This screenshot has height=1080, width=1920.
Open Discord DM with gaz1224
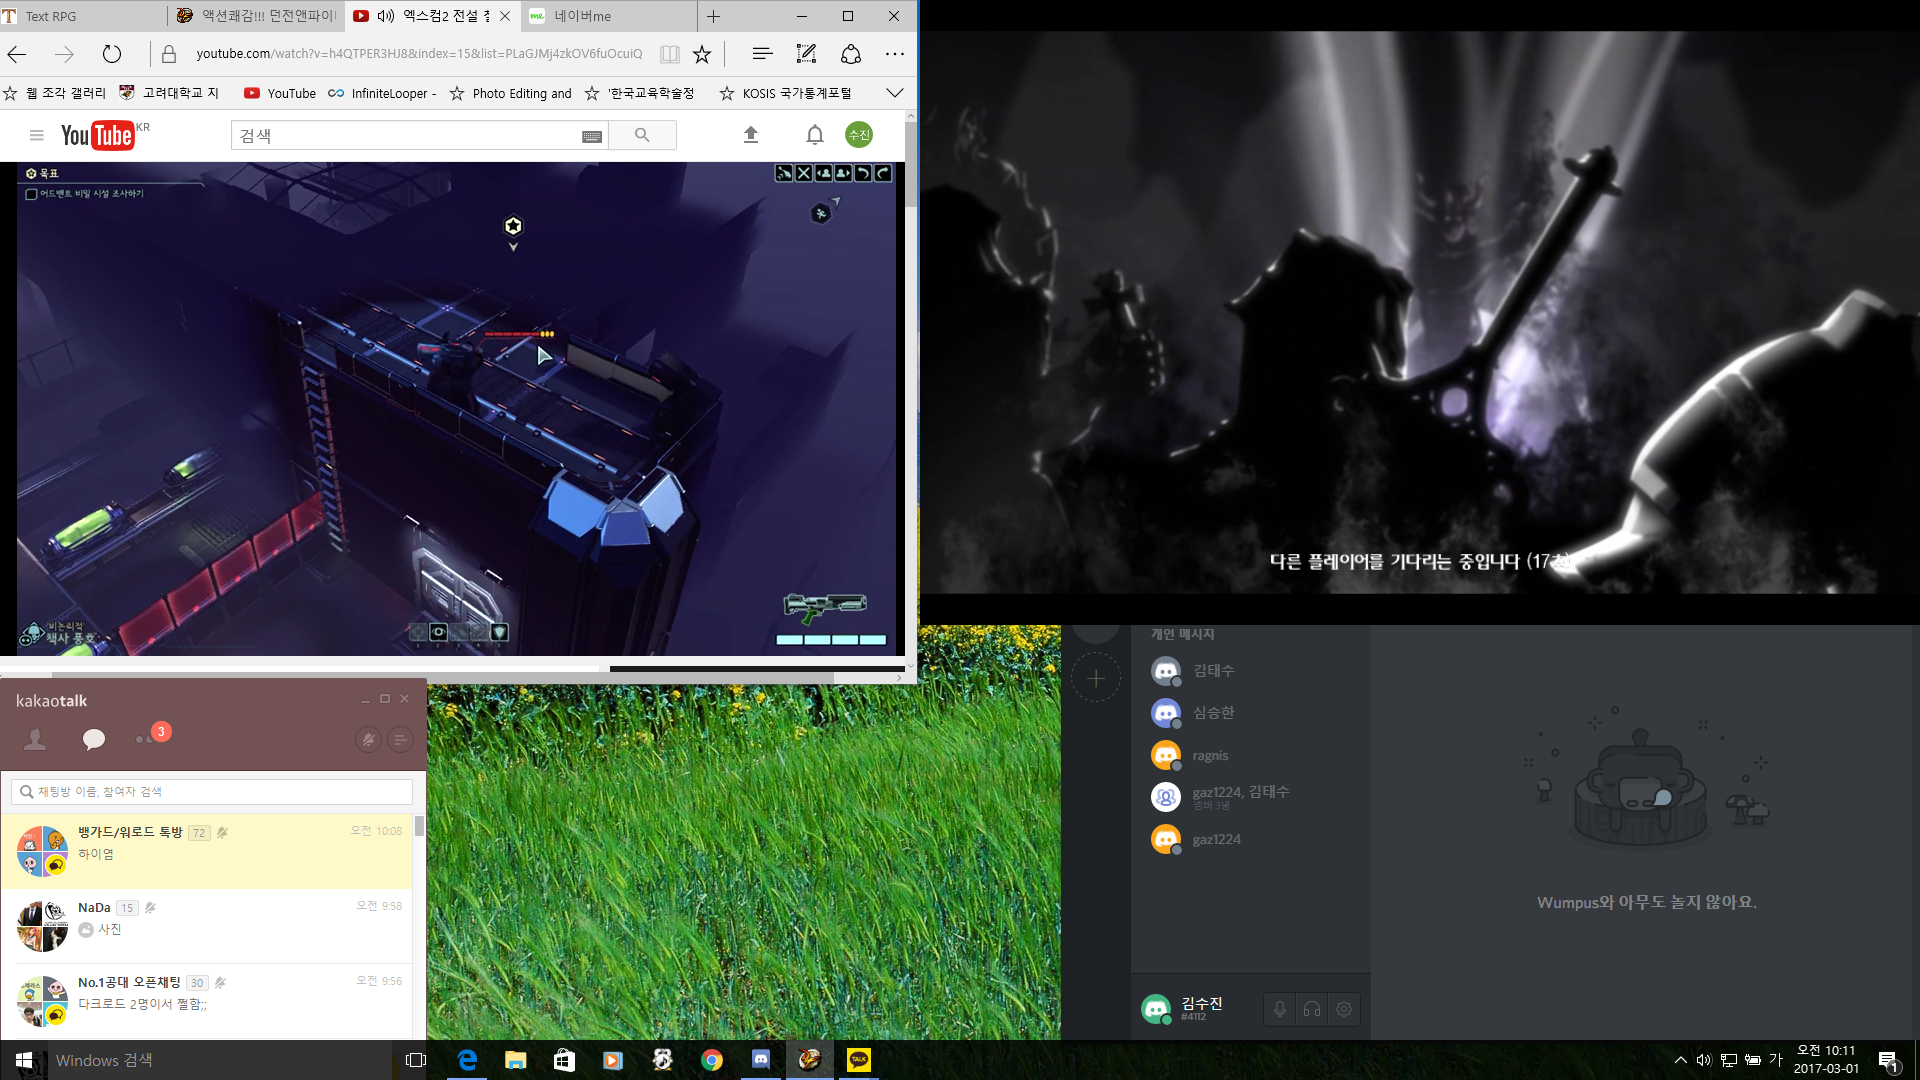(x=1250, y=839)
